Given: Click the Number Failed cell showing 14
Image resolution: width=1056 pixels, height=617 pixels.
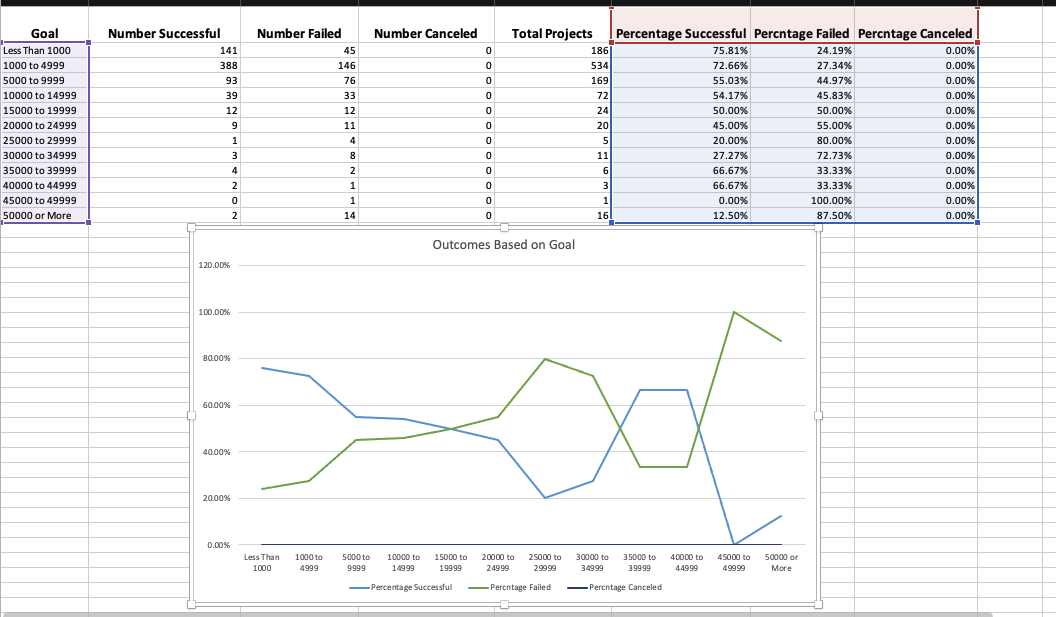Looking at the screenshot, I should 299,216.
